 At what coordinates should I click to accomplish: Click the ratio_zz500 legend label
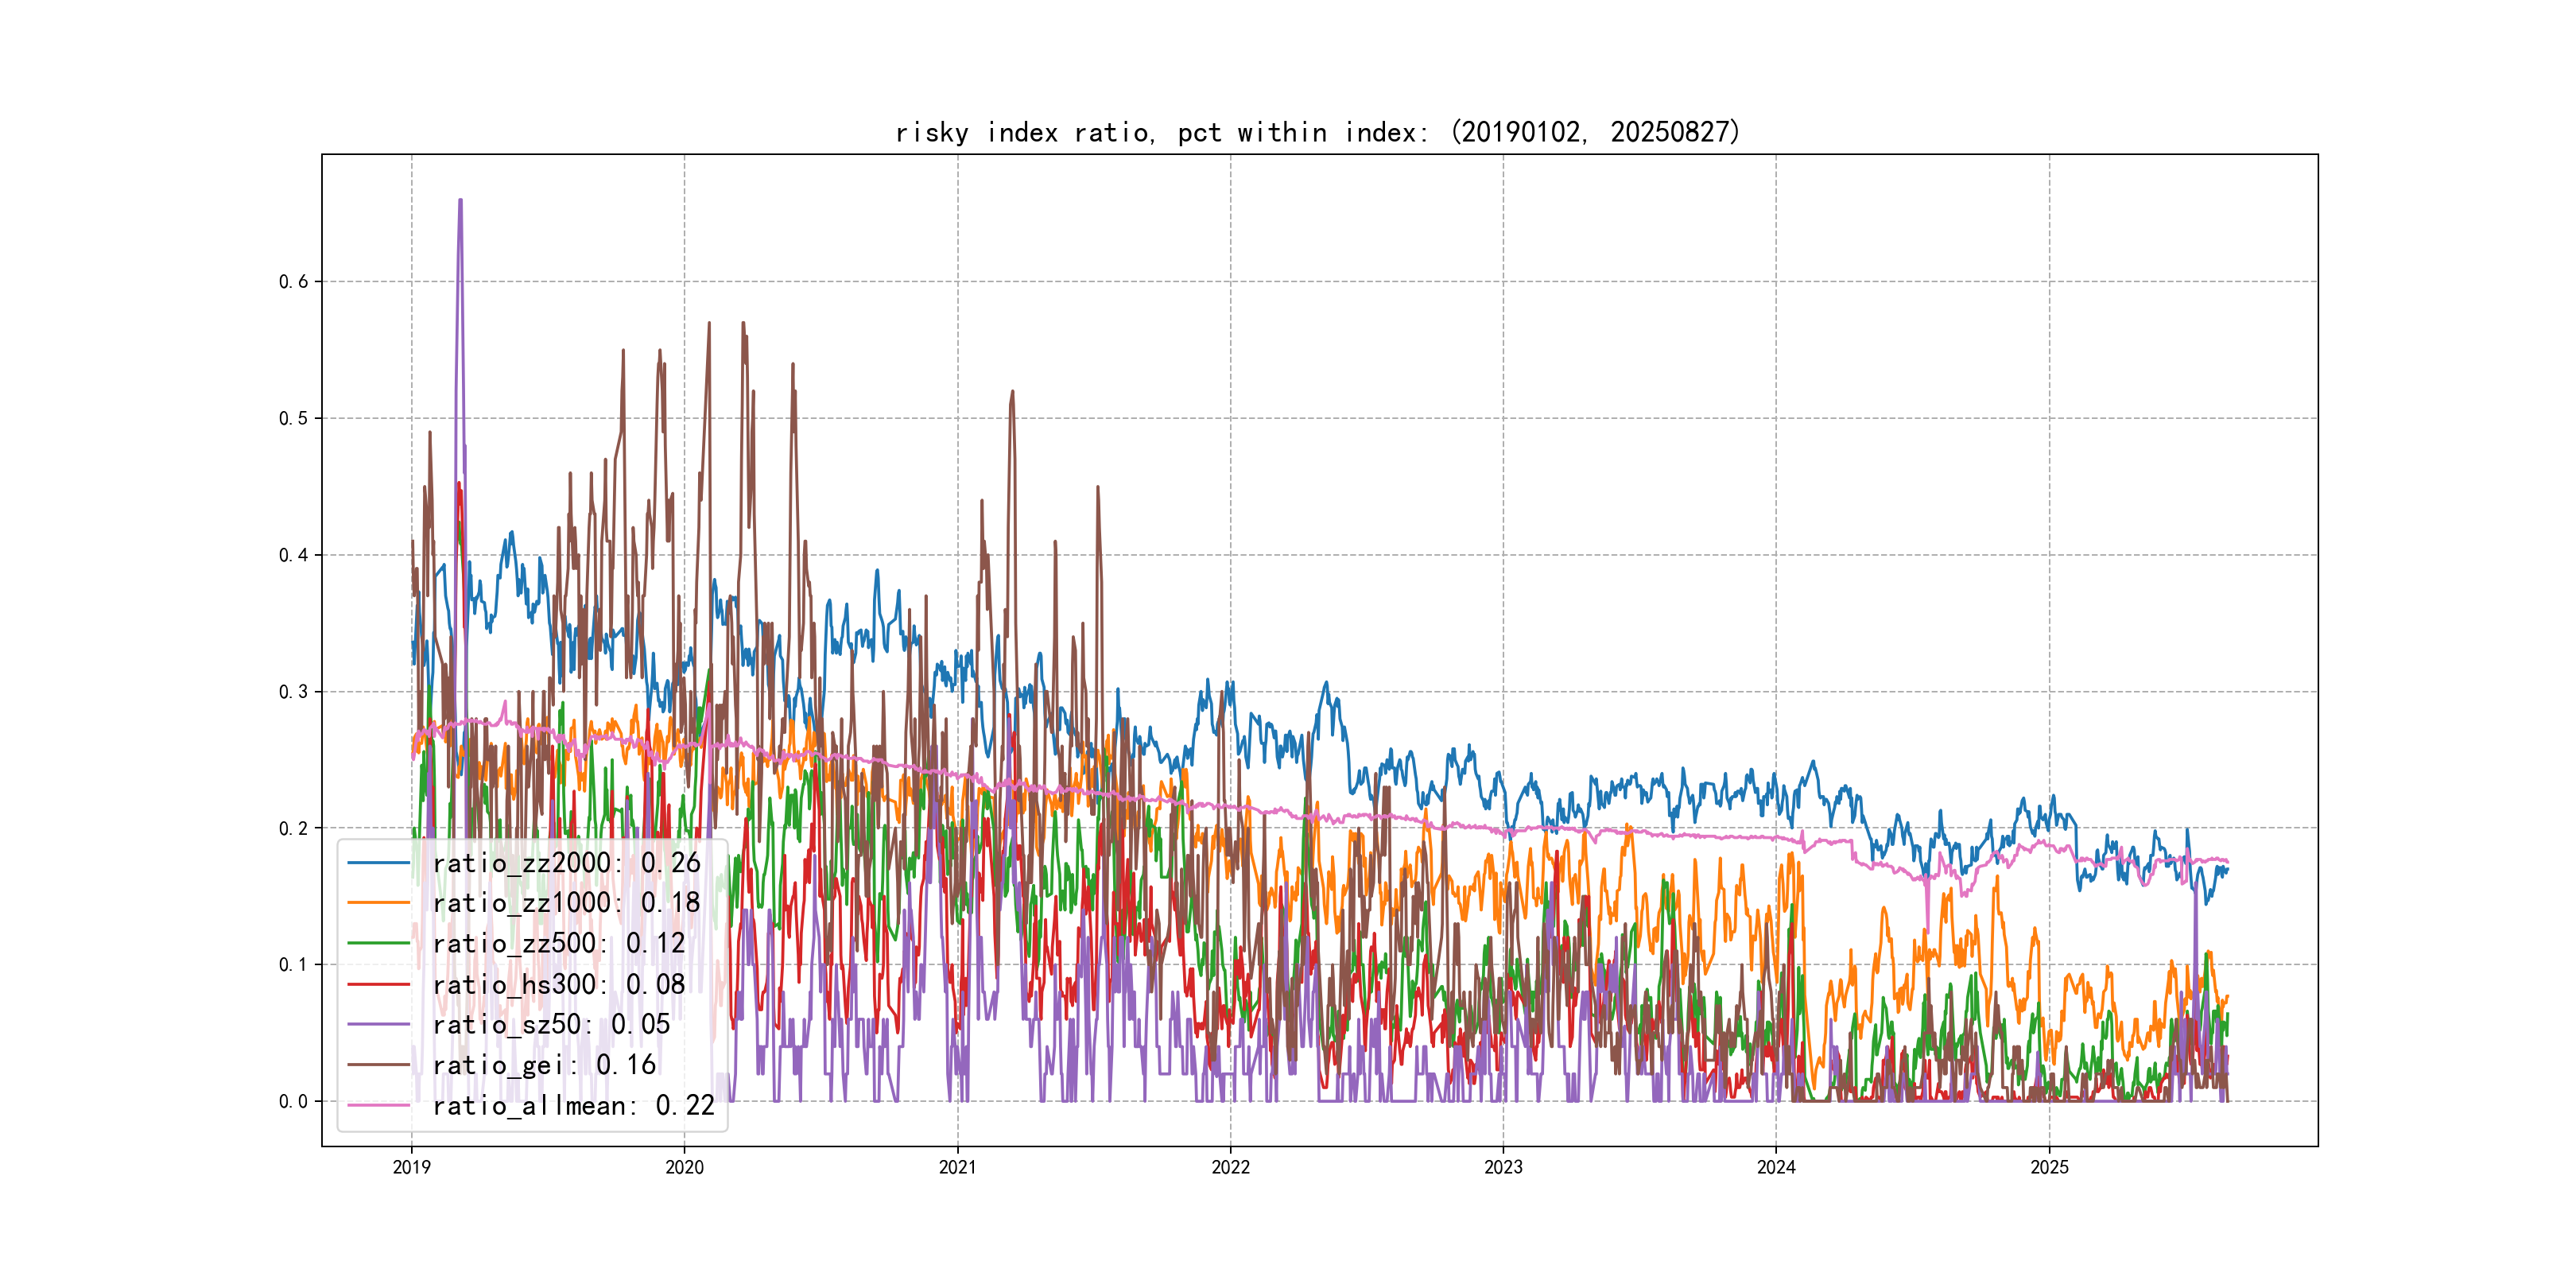click(558, 944)
